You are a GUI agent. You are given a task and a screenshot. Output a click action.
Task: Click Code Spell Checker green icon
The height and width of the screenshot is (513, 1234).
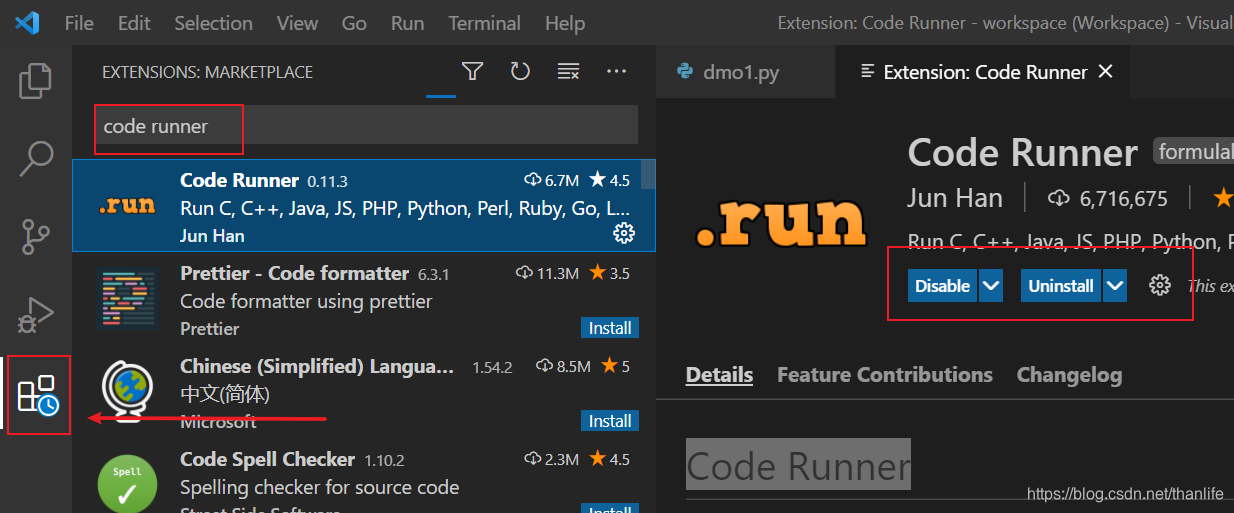coord(127,485)
